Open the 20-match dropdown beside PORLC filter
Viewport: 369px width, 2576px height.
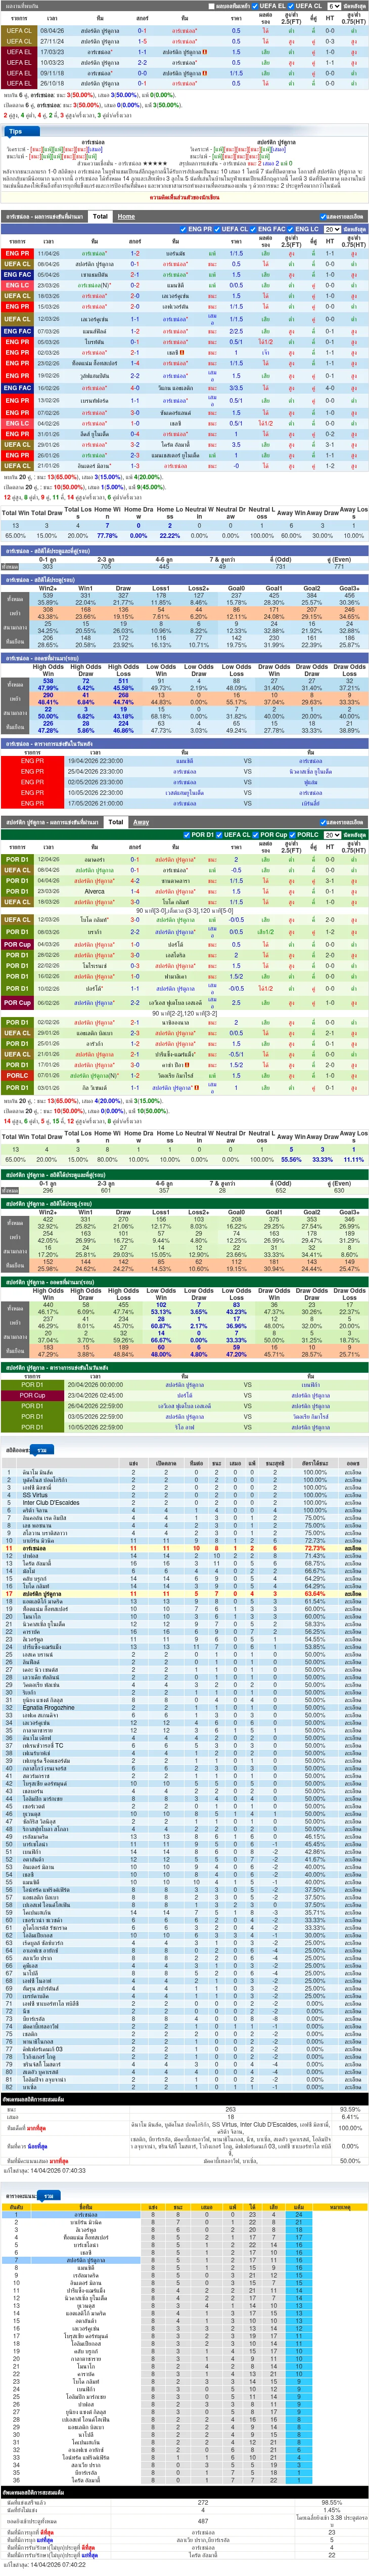332,835
